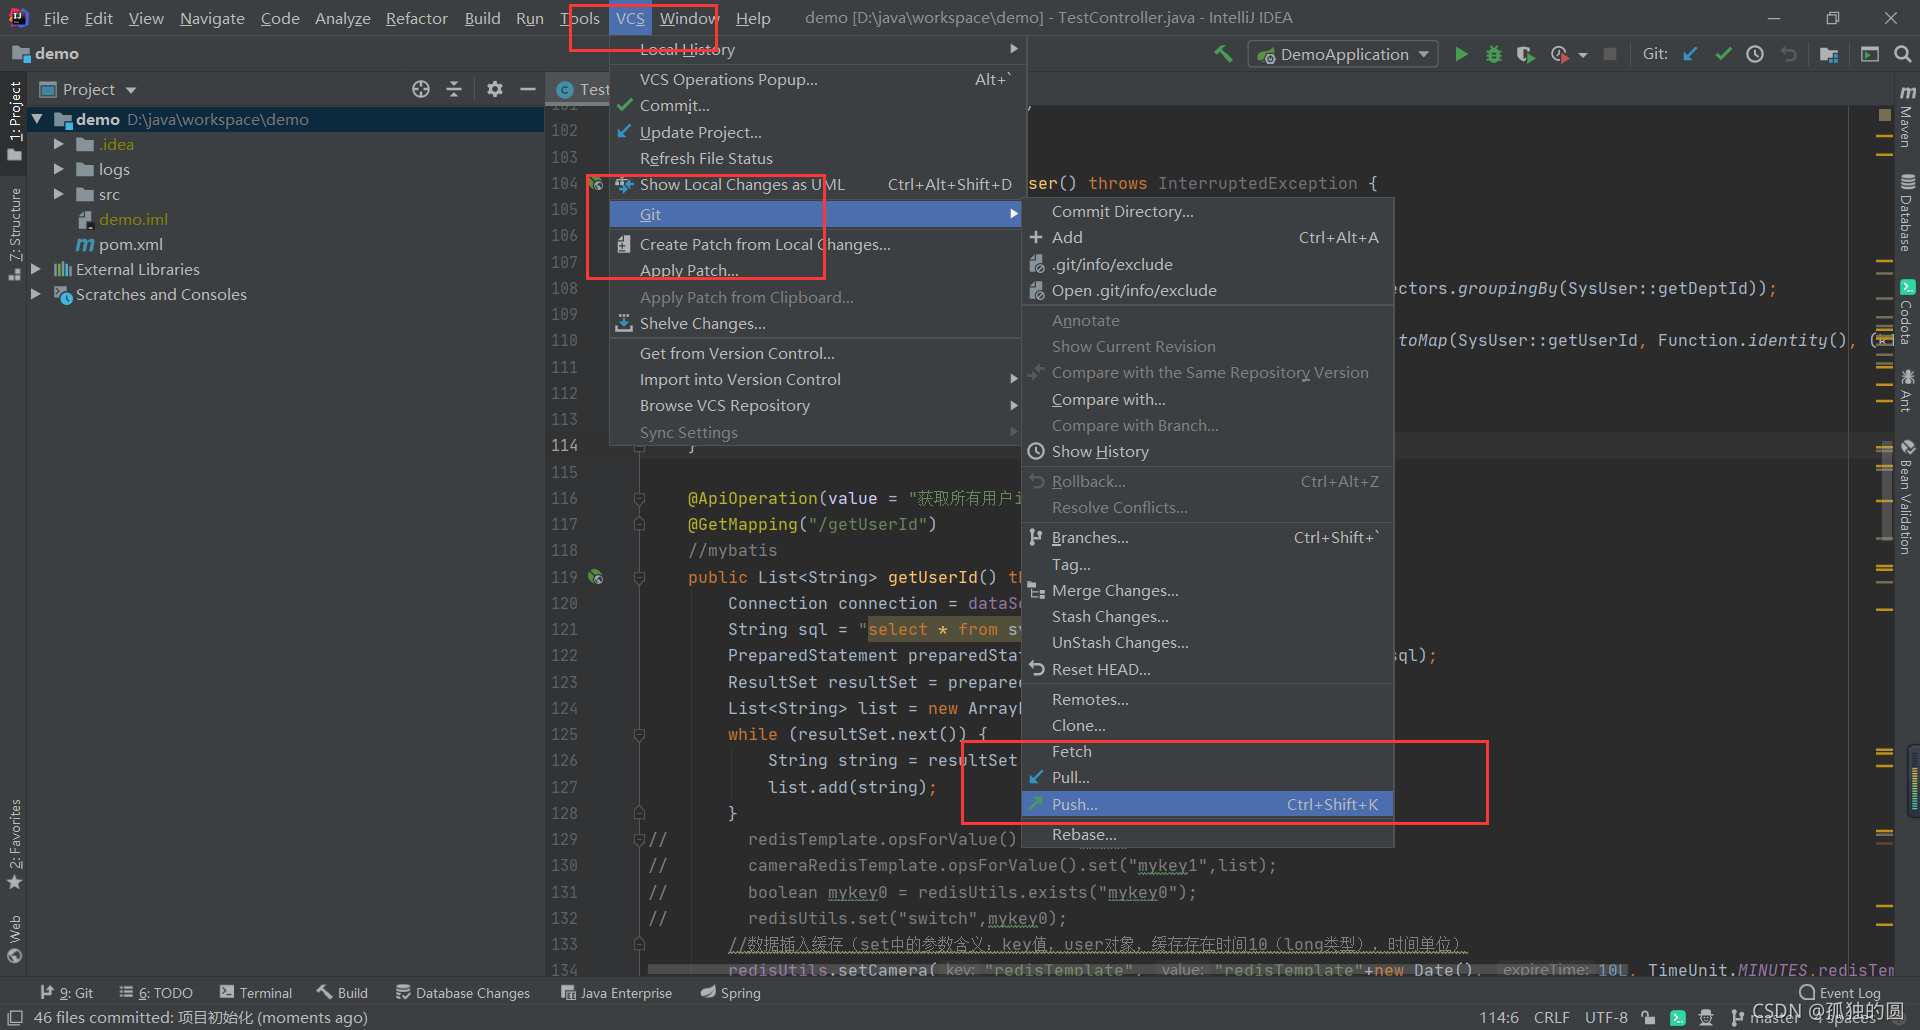Expand the logs folder
Screen dimensions: 1920x1030
tap(58, 169)
